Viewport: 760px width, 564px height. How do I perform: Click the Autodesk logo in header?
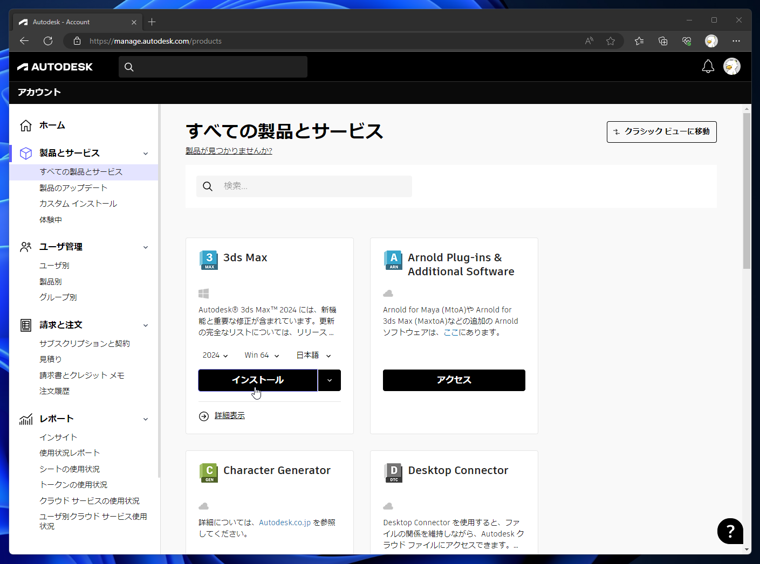[55, 67]
